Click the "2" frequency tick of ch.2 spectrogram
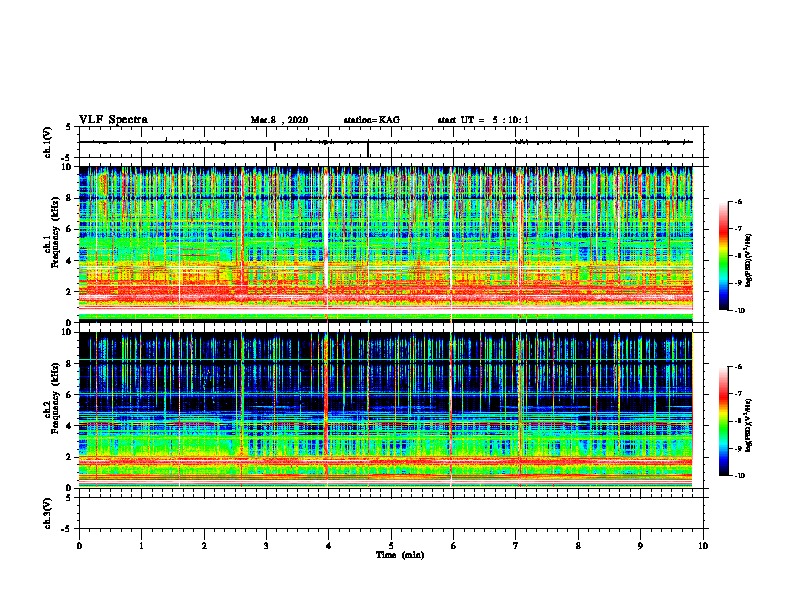Viewport: 792px width, 612px height. coord(70,457)
